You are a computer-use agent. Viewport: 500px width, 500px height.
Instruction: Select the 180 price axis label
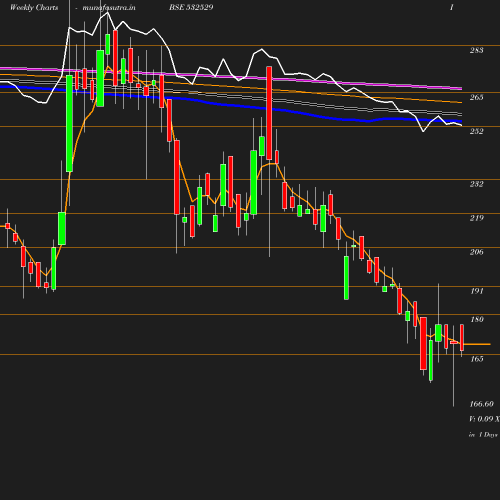[x=477, y=319]
